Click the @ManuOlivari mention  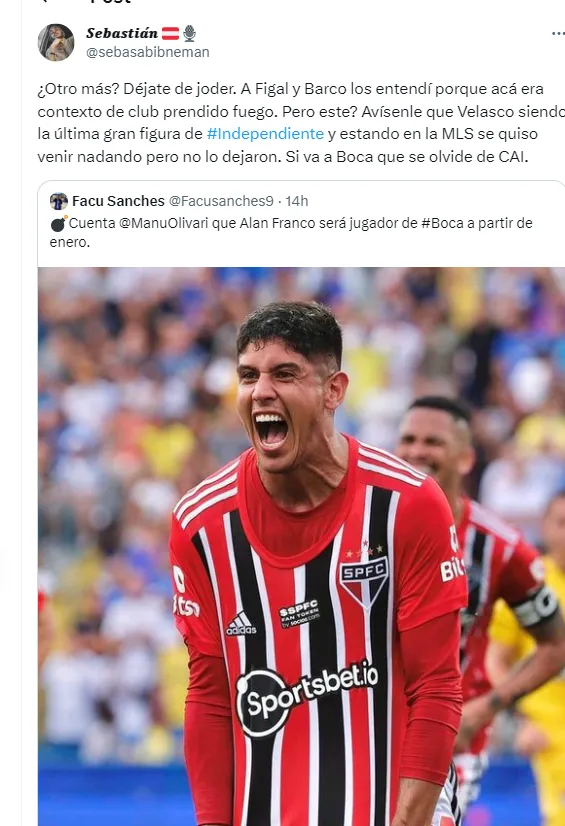[165, 223]
